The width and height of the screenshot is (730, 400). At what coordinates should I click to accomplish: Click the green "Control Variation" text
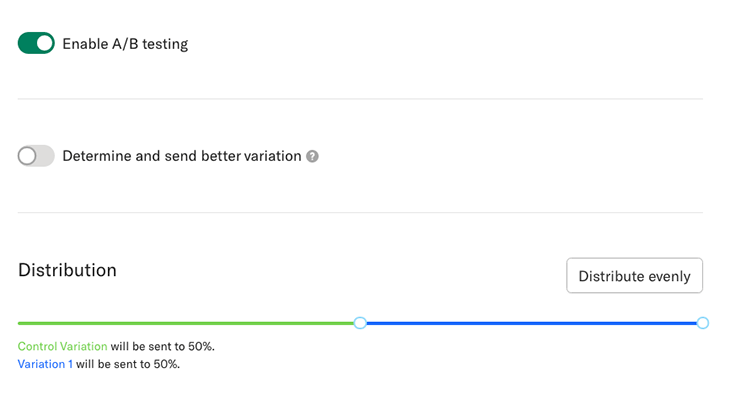point(62,347)
